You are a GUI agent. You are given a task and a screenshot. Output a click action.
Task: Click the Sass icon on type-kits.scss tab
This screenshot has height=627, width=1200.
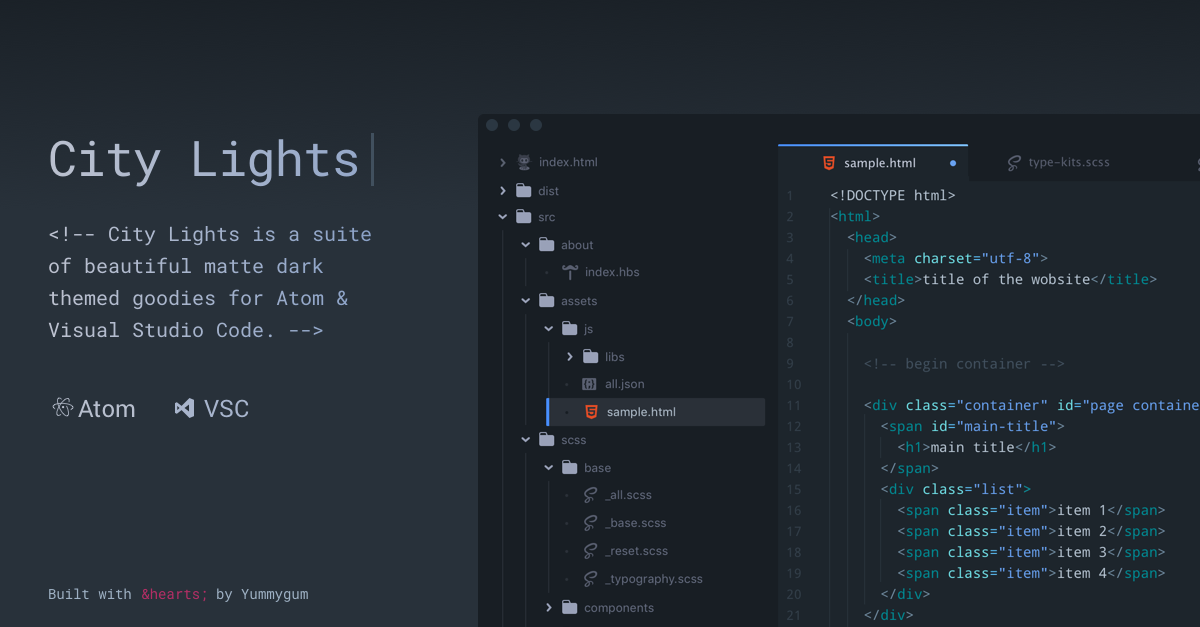pyautogui.click(x=1014, y=162)
